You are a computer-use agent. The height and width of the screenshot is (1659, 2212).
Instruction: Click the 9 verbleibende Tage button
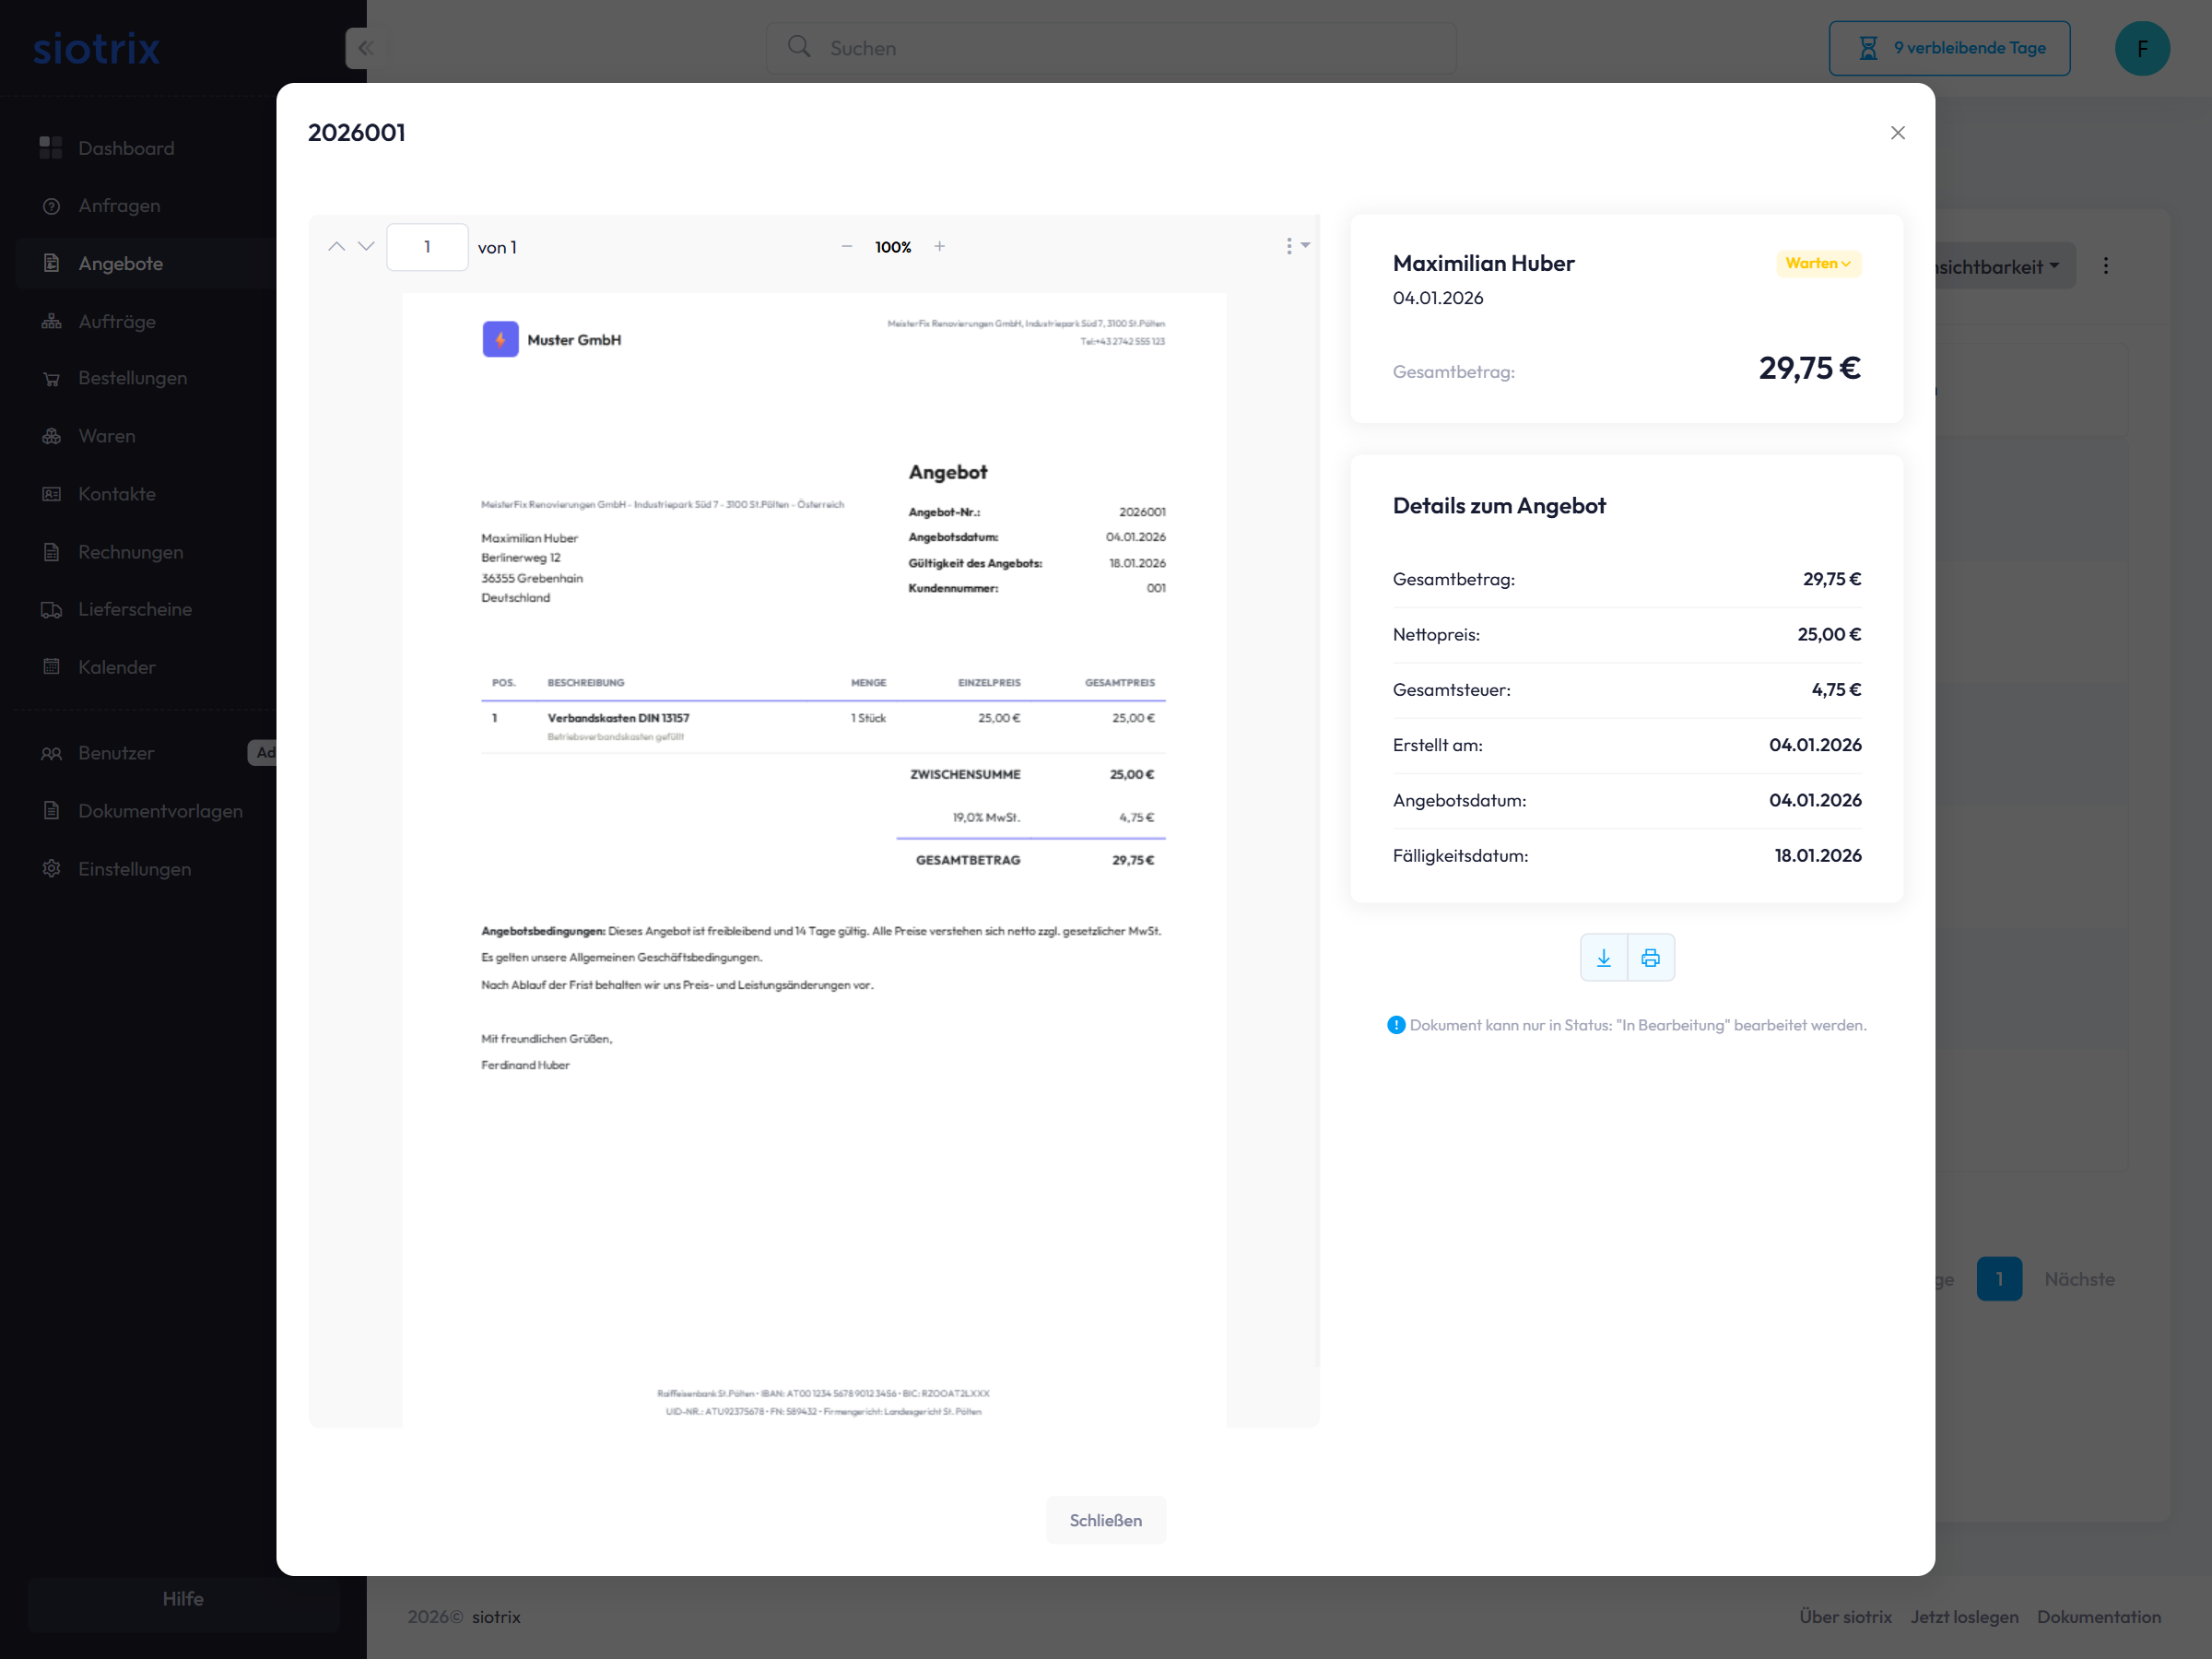(x=1949, y=48)
